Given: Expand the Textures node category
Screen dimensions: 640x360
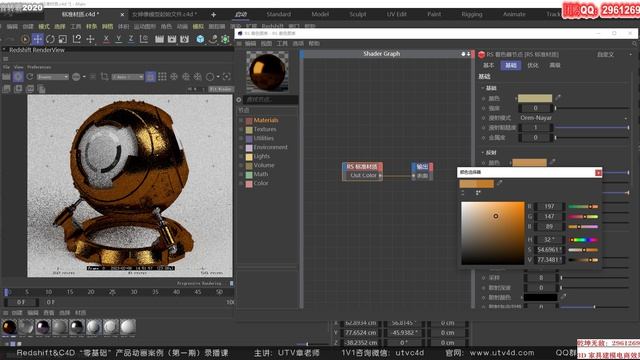Looking at the screenshot, I should pyautogui.click(x=241, y=129).
